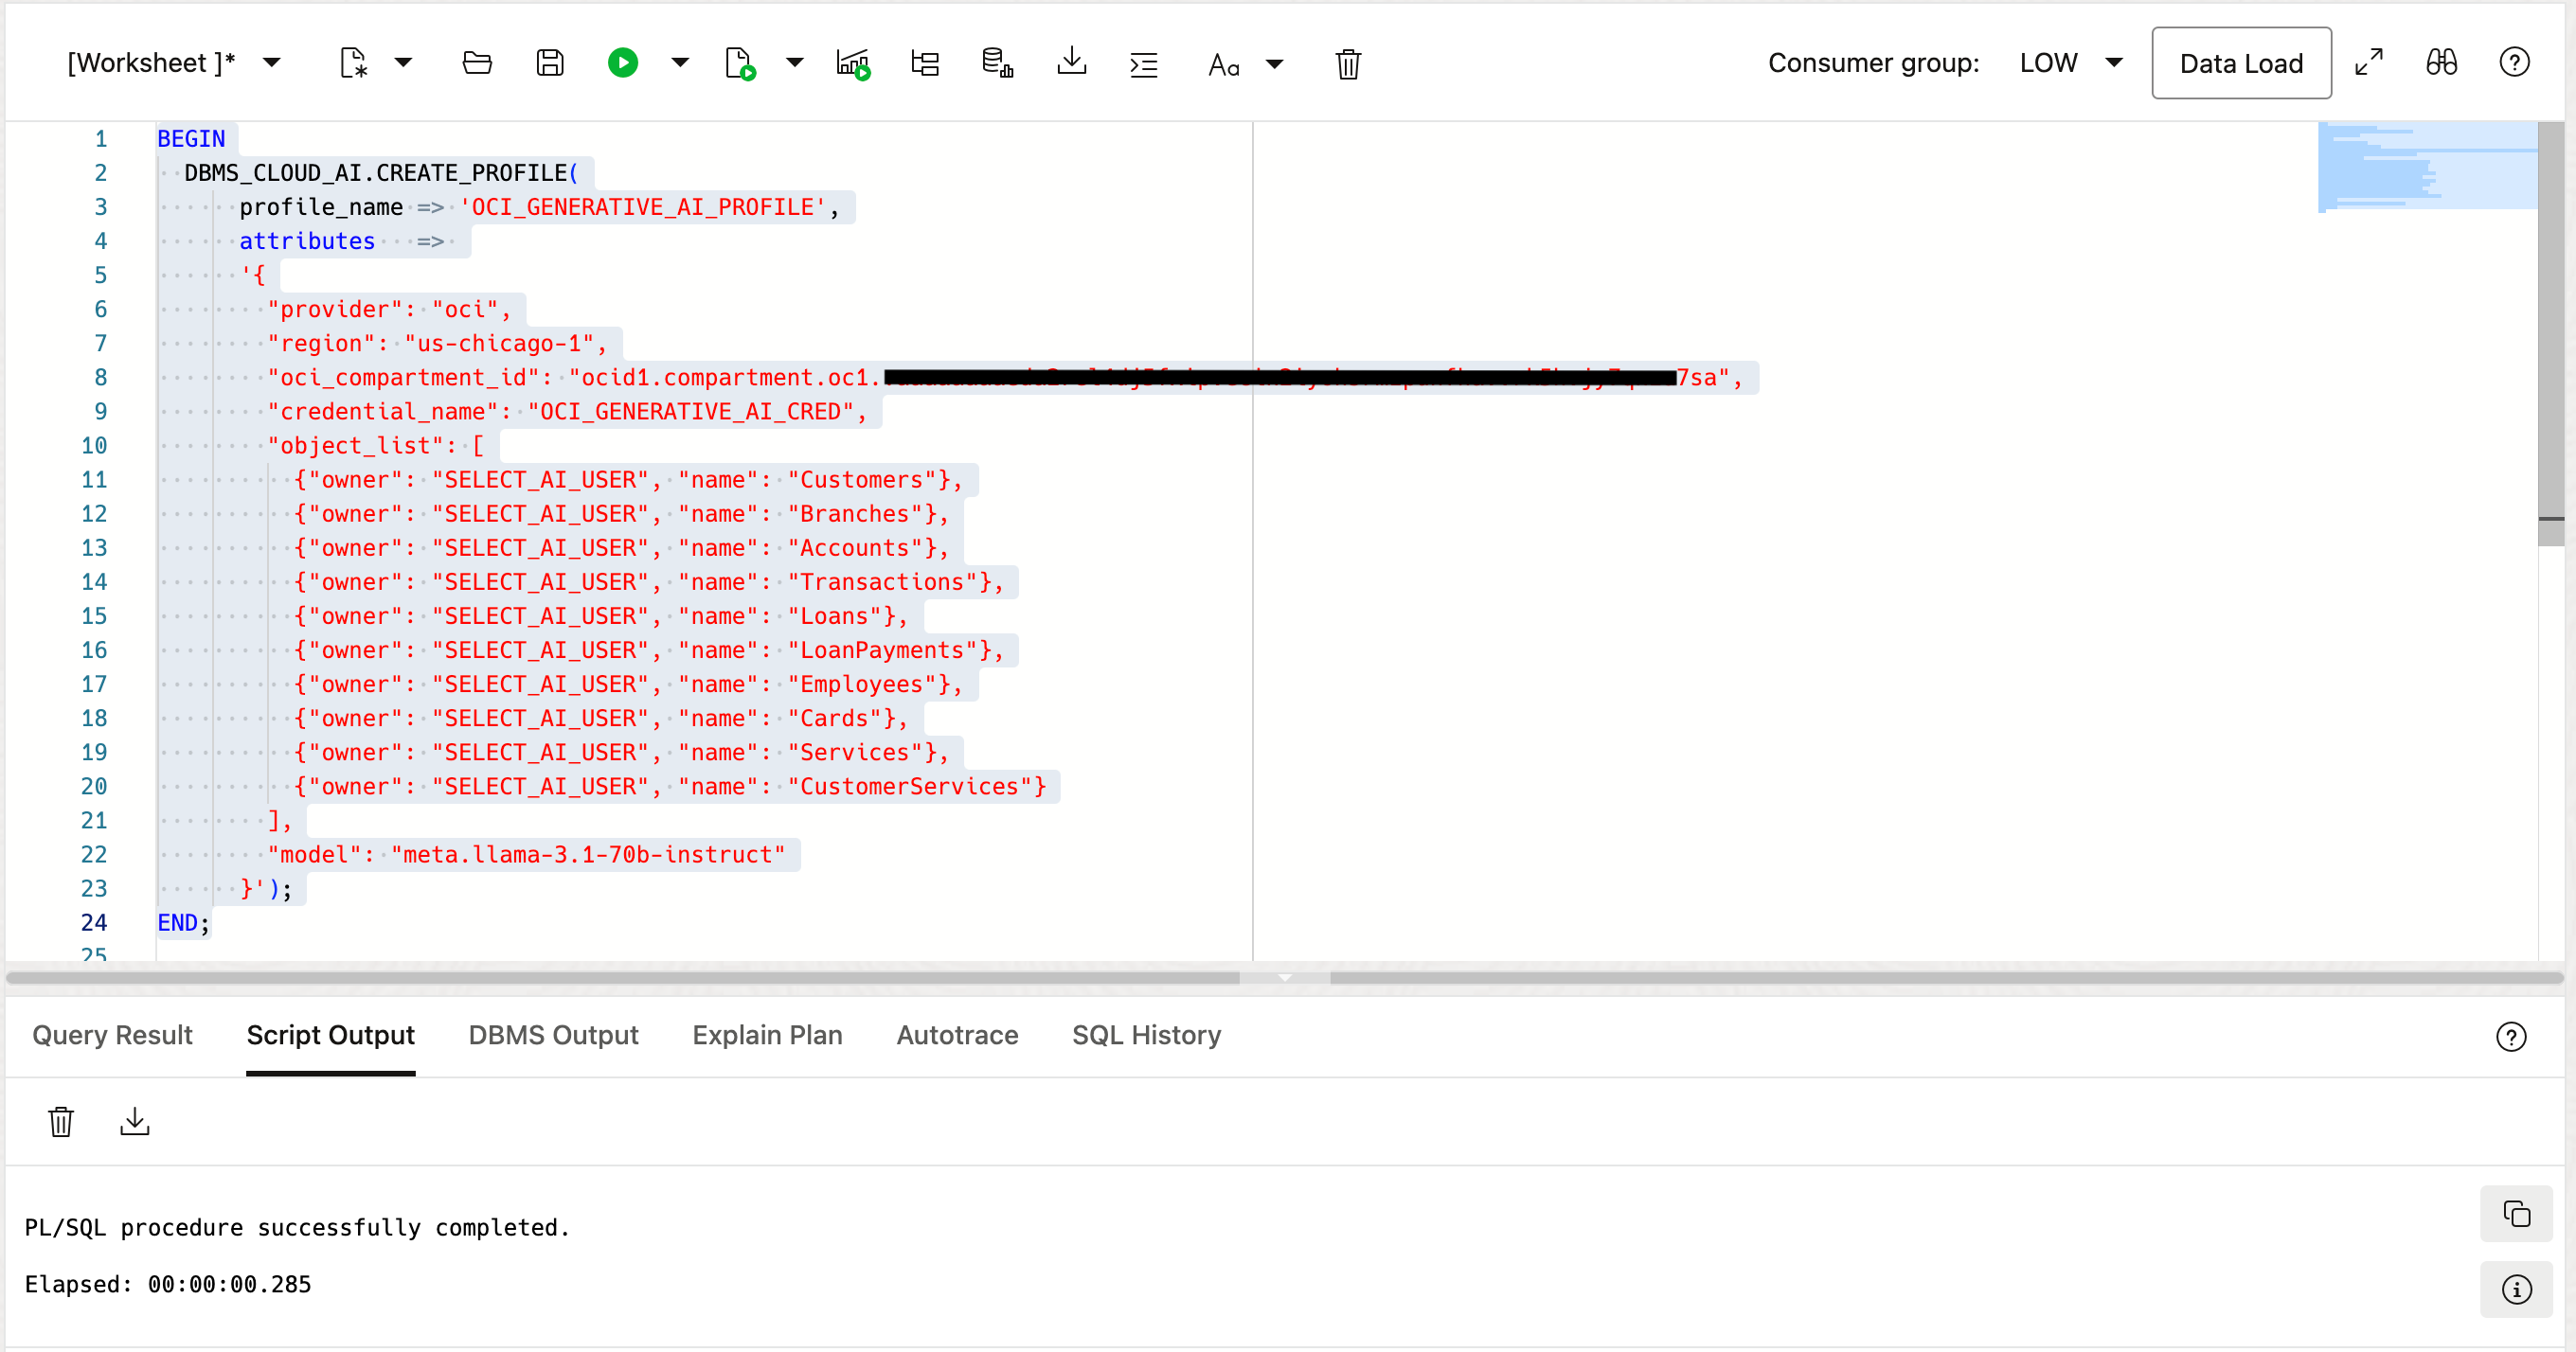Screen dimensions: 2576x1352
Task: Expand the run statement options arrow
Action: (x=680, y=63)
